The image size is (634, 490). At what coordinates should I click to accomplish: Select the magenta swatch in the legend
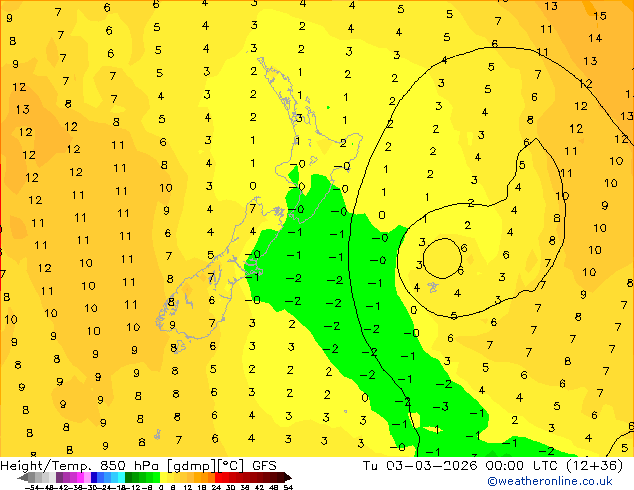[x=80, y=477]
